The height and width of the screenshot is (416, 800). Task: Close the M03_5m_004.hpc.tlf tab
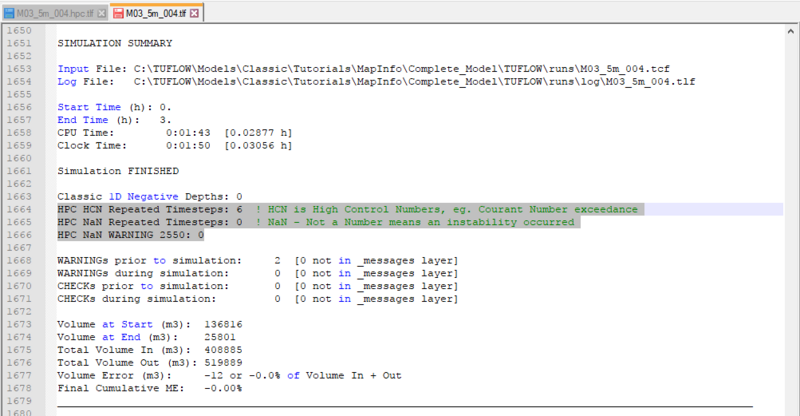[x=101, y=12]
